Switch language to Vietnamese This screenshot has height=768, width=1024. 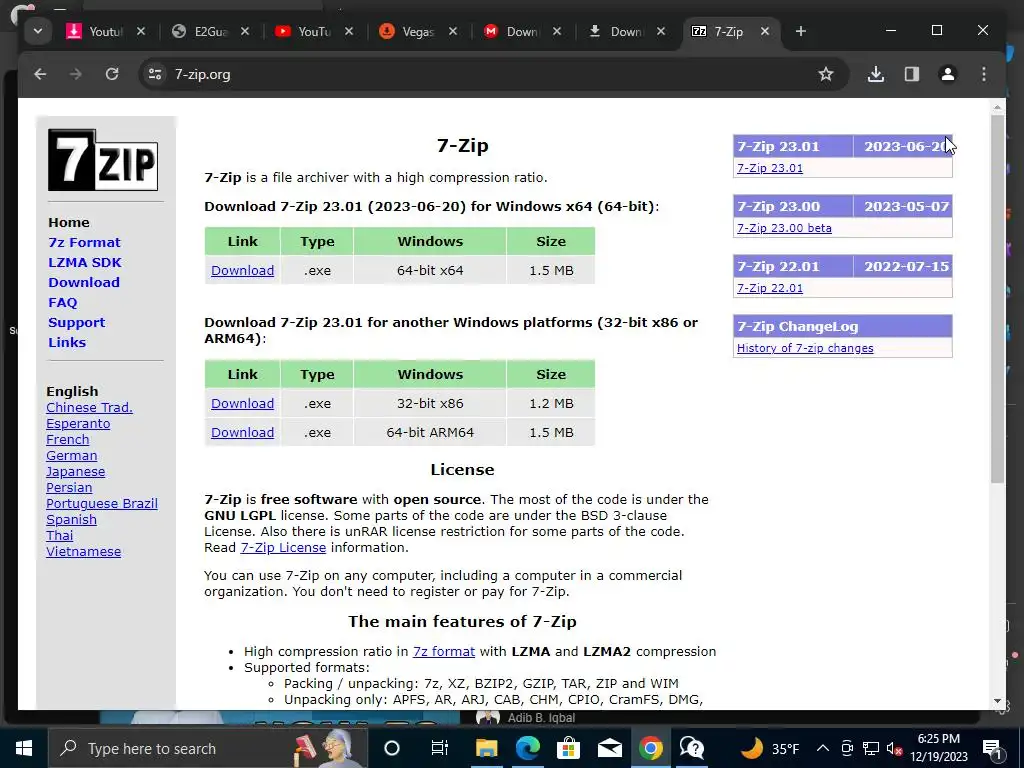[84, 552]
